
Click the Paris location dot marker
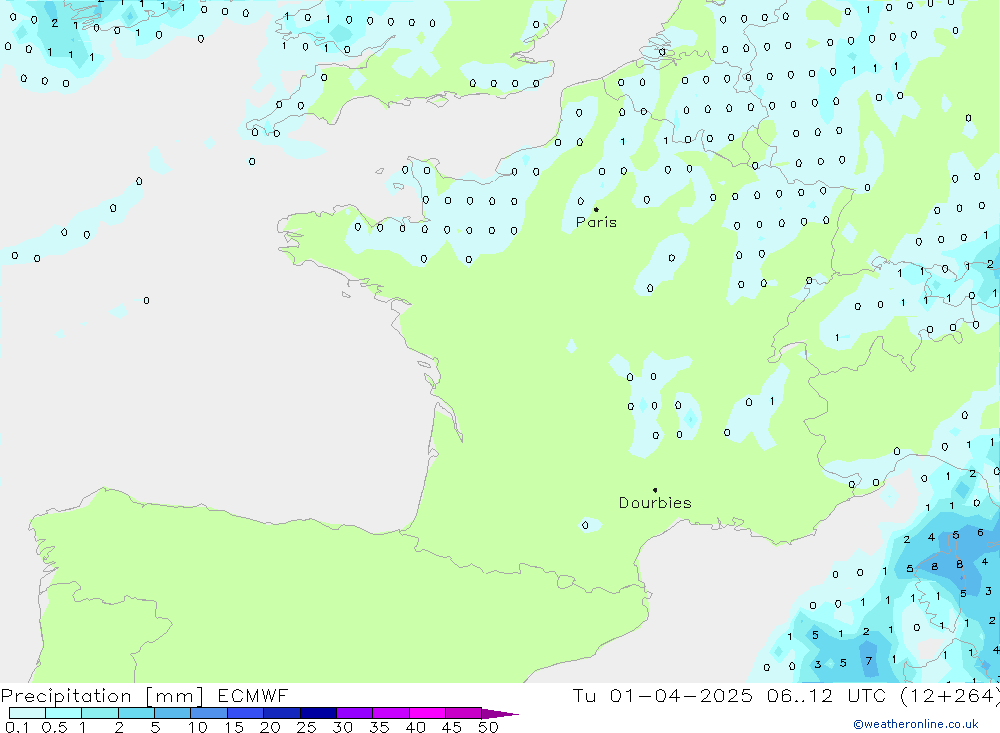596,209
